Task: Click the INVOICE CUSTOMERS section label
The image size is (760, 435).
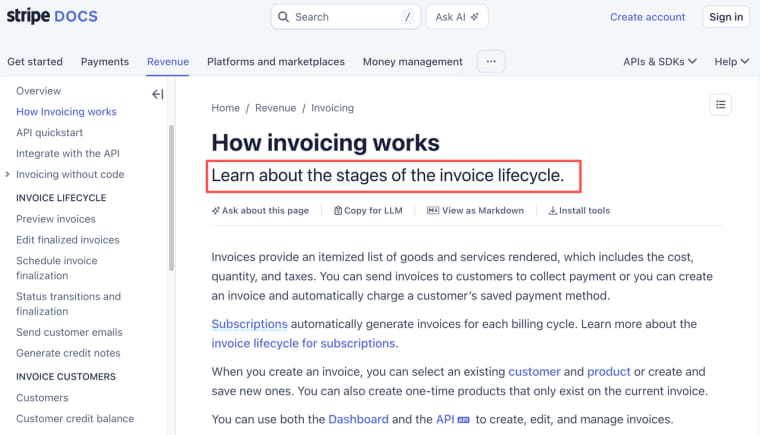Action: 66,377
